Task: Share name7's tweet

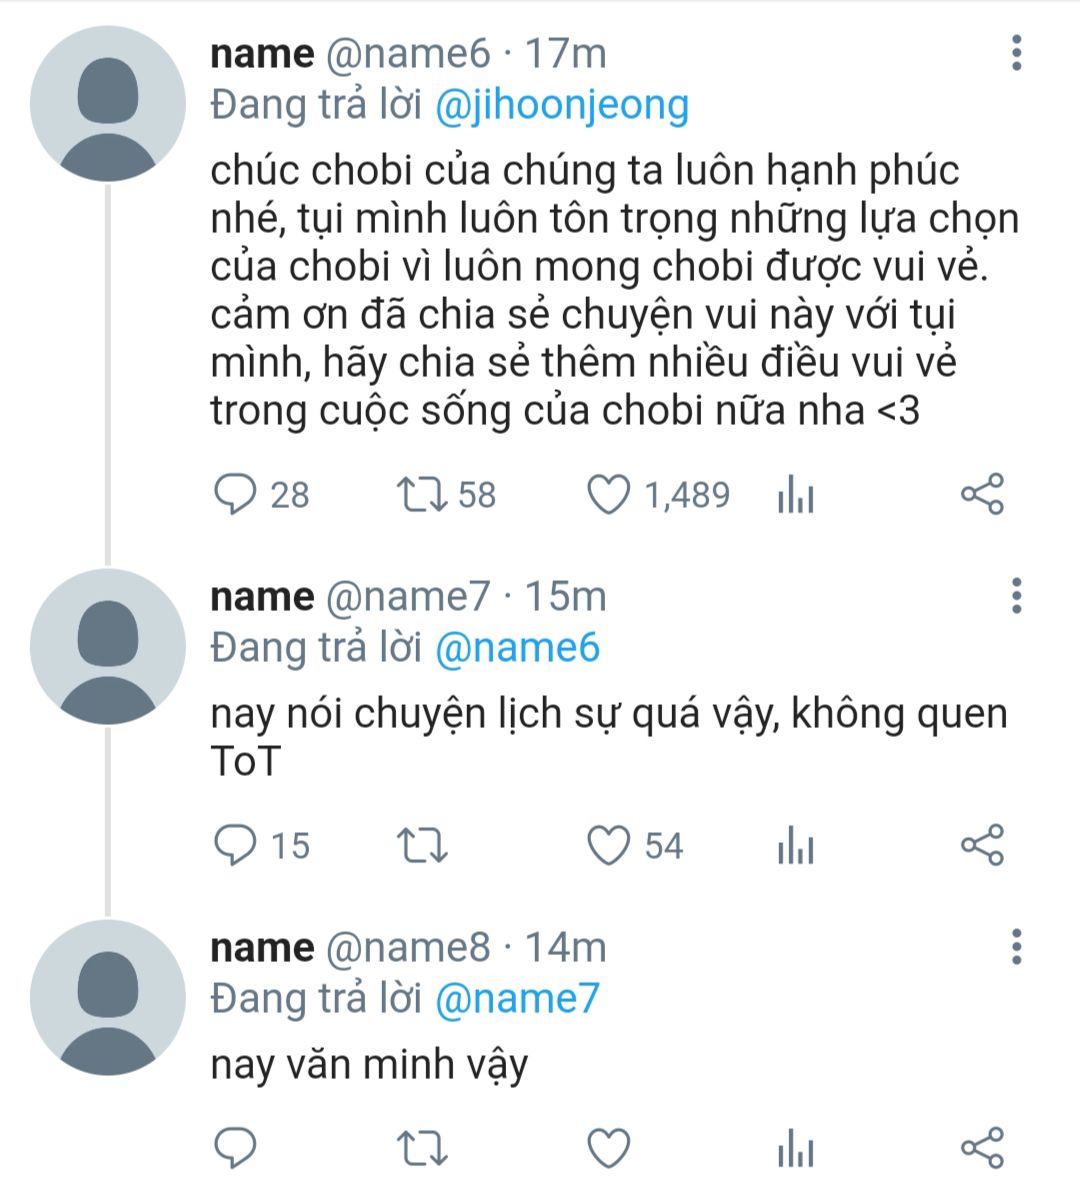Action: (x=982, y=846)
